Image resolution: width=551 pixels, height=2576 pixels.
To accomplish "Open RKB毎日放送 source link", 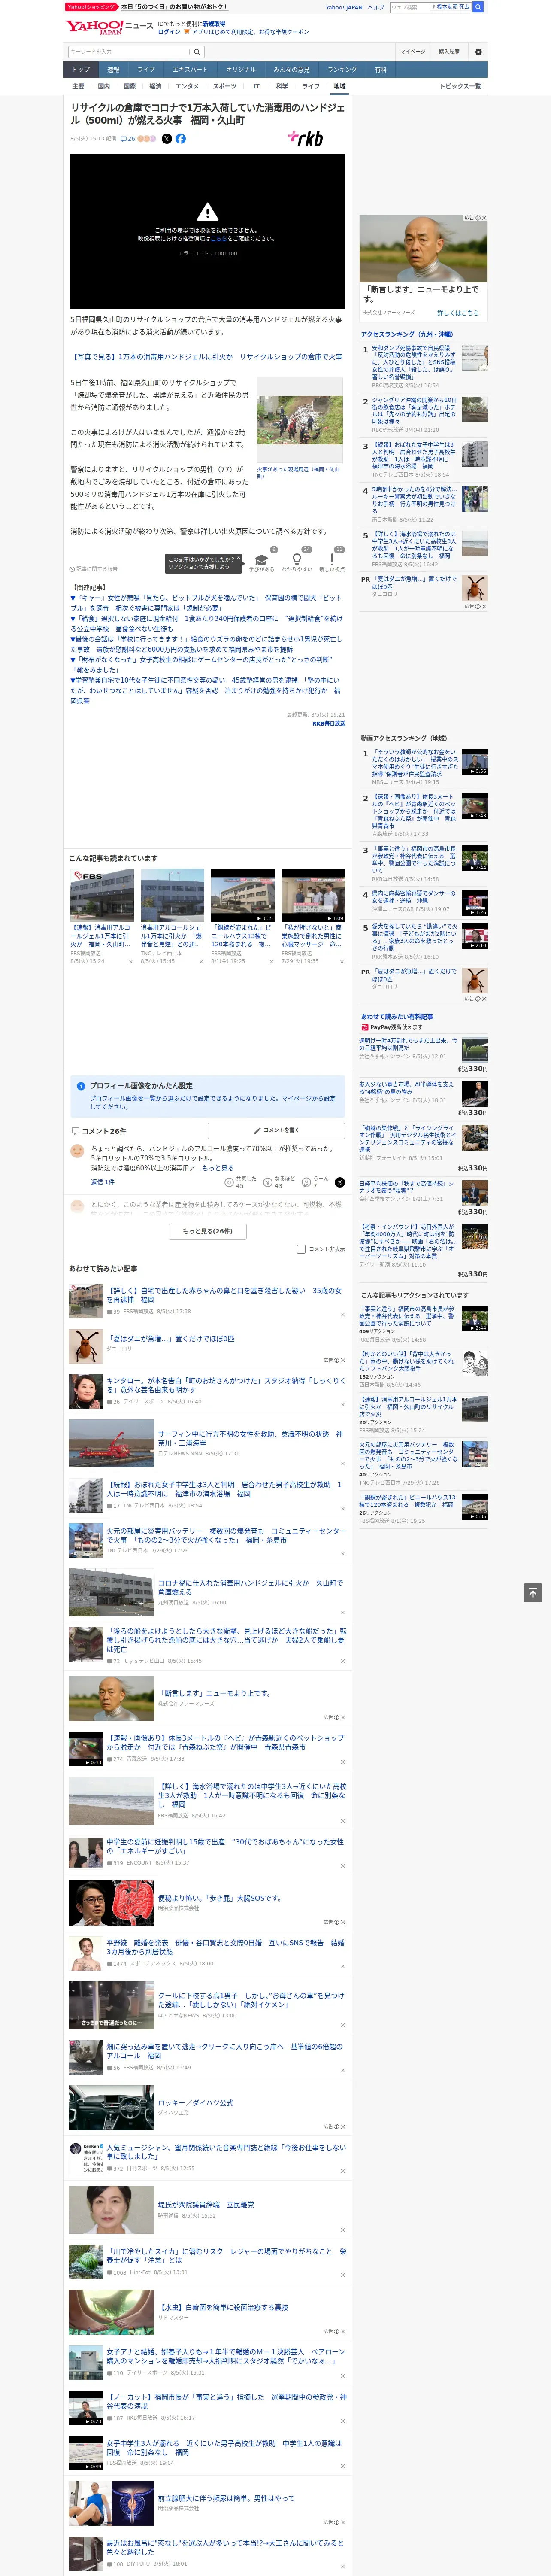I will click(x=329, y=723).
